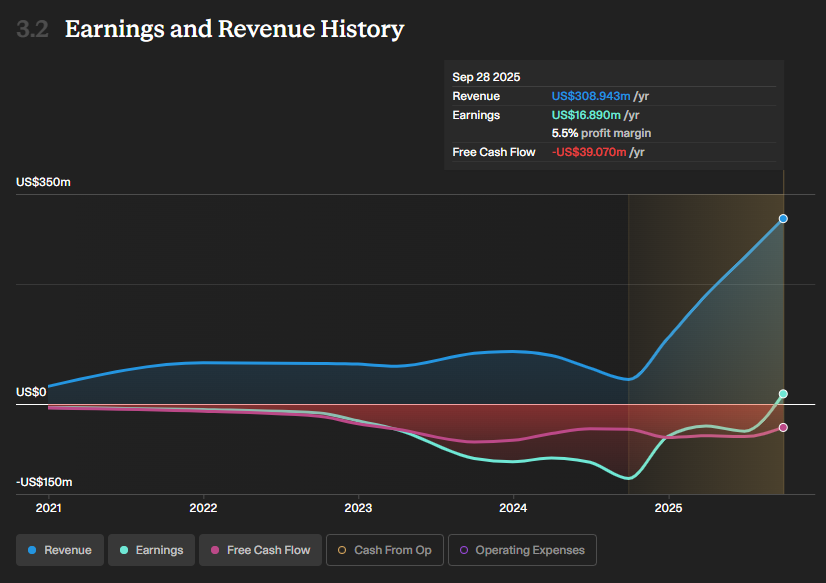826x583 pixels.
Task: Click the Free Cash Flow value in tooltip
Action: (x=589, y=152)
